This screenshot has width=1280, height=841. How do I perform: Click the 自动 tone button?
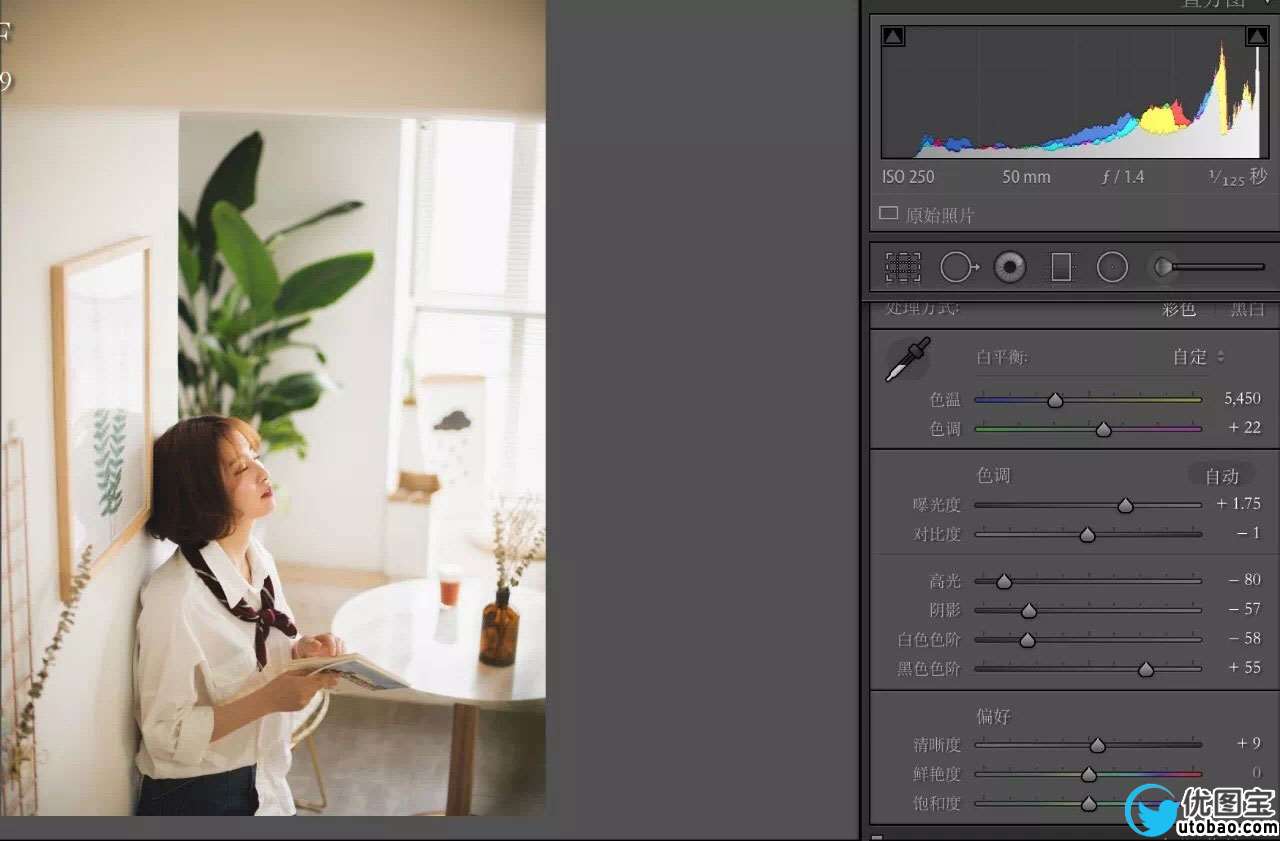pos(1222,476)
